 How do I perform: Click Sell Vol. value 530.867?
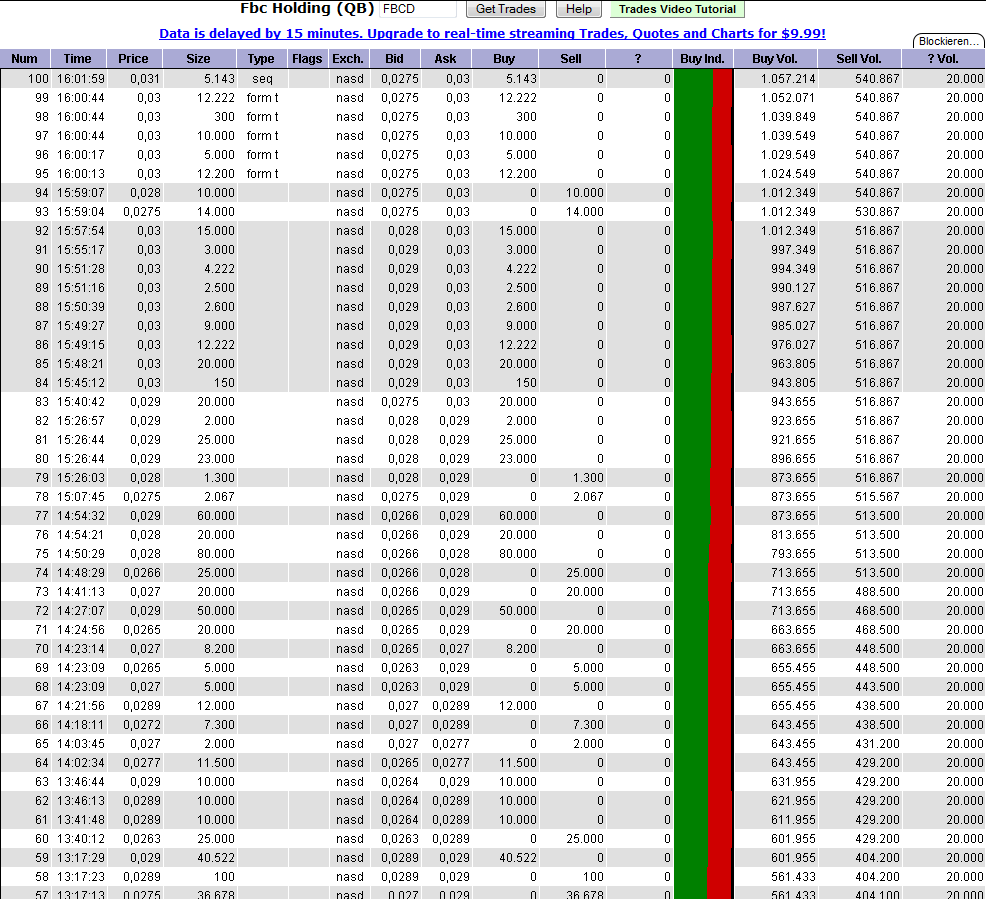coord(877,211)
